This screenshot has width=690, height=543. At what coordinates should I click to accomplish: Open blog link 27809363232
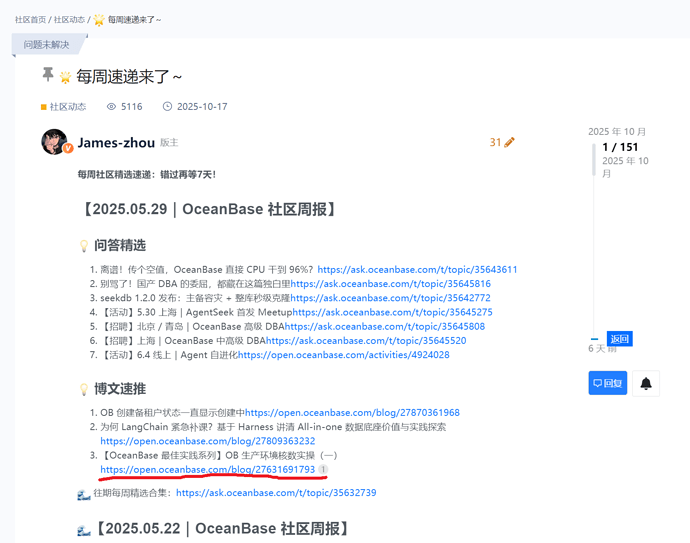(208, 441)
